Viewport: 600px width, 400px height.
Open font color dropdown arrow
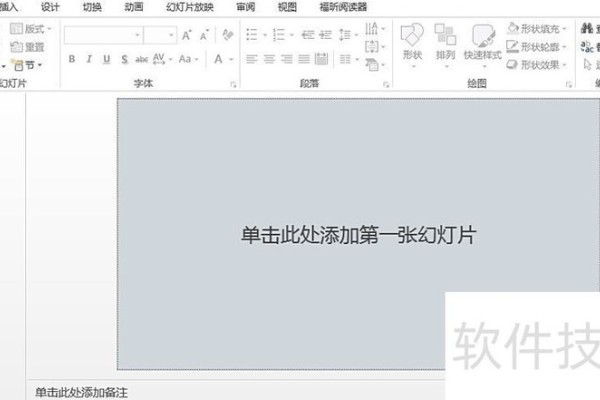click(231, 59)
